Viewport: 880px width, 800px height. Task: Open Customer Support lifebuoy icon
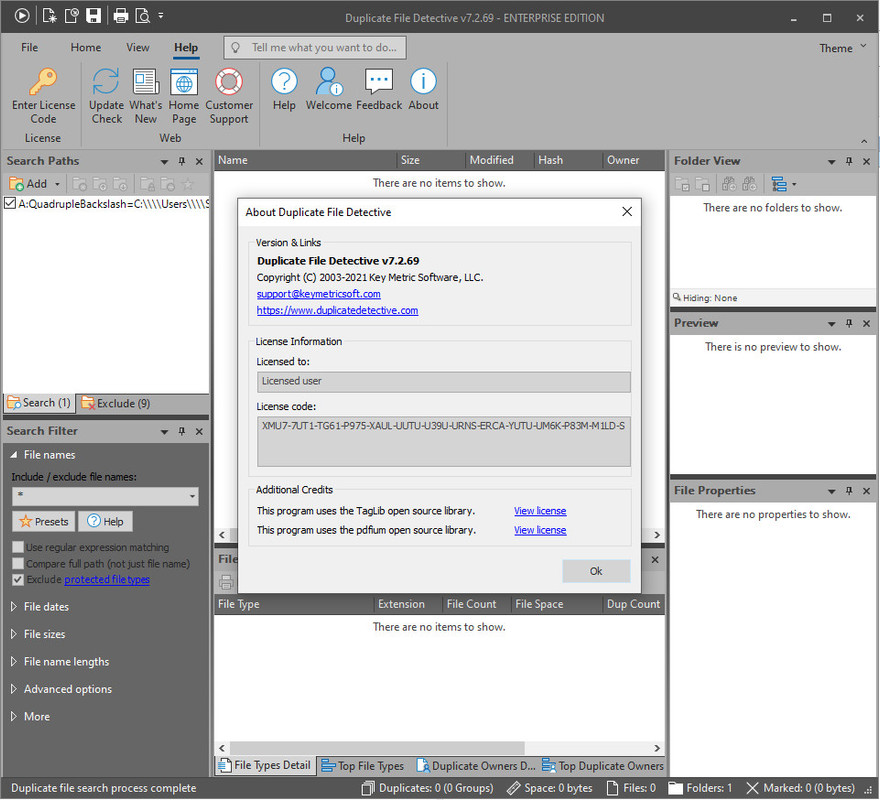point(229,82)
